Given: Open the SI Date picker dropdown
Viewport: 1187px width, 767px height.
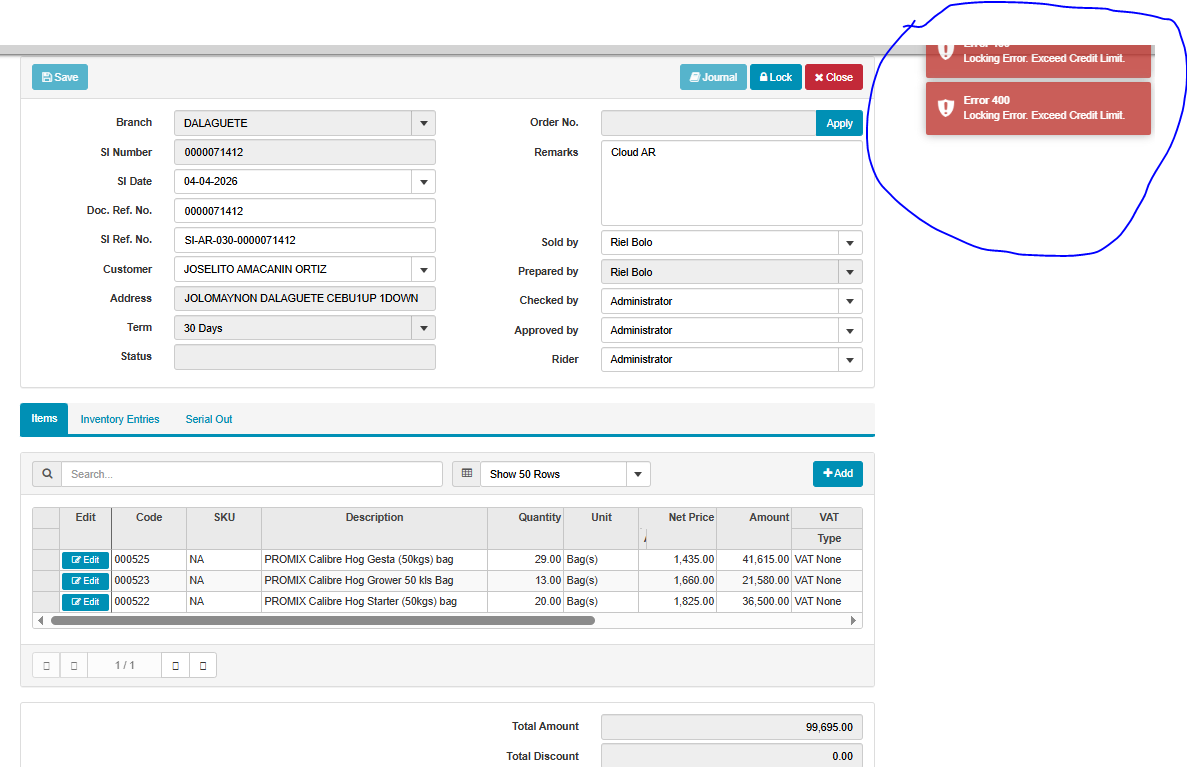Looking at the screenshot, I should [423, 182].
